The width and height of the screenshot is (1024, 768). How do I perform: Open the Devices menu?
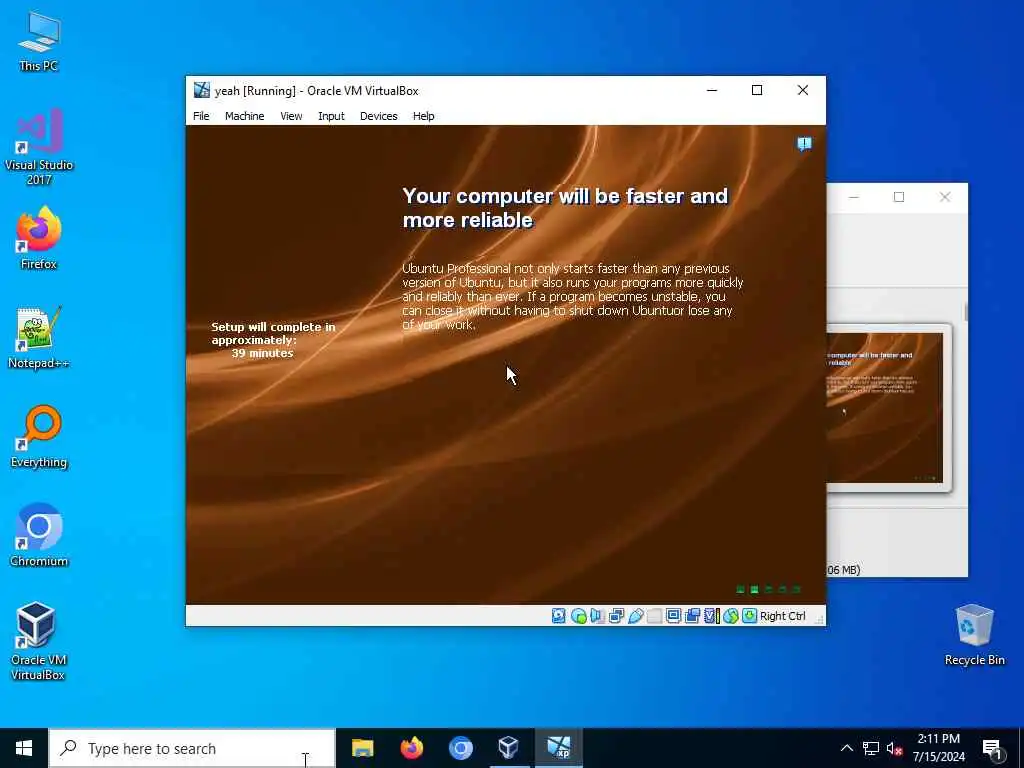point(378,116)
